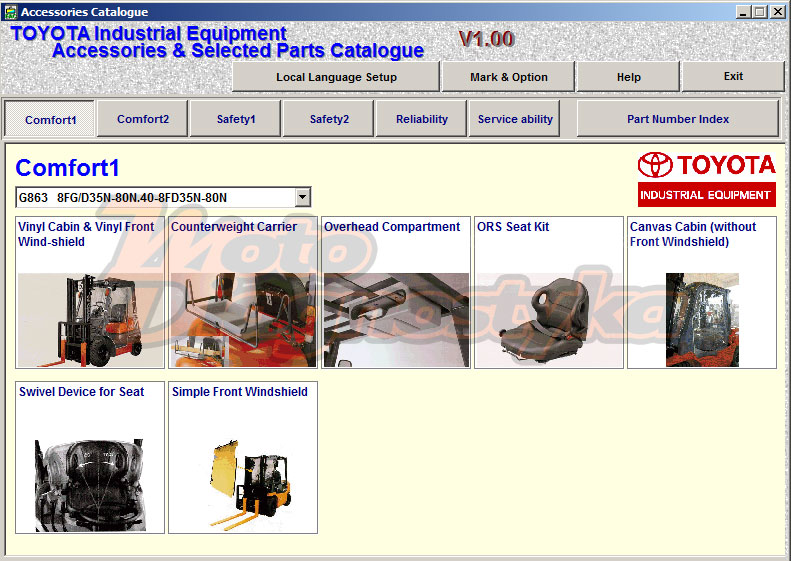
Task: Click the V1.00 version label
Action: pos(486,39)
